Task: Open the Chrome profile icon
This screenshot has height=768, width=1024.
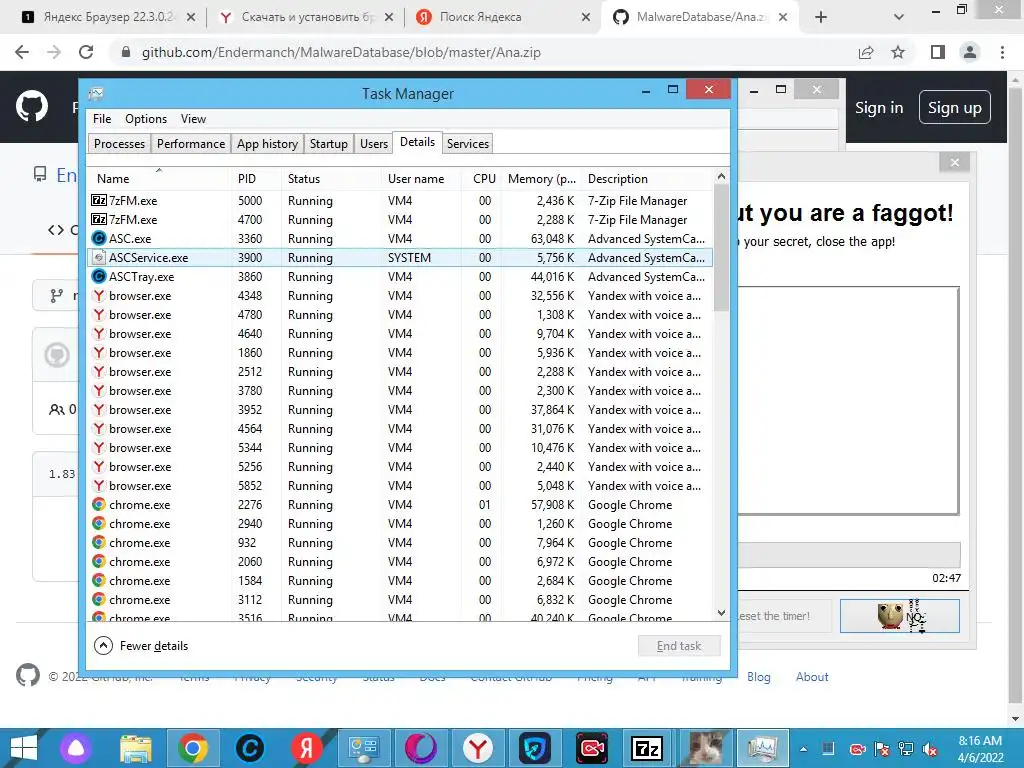Action: pyautogui.click(x=970, y=52)
